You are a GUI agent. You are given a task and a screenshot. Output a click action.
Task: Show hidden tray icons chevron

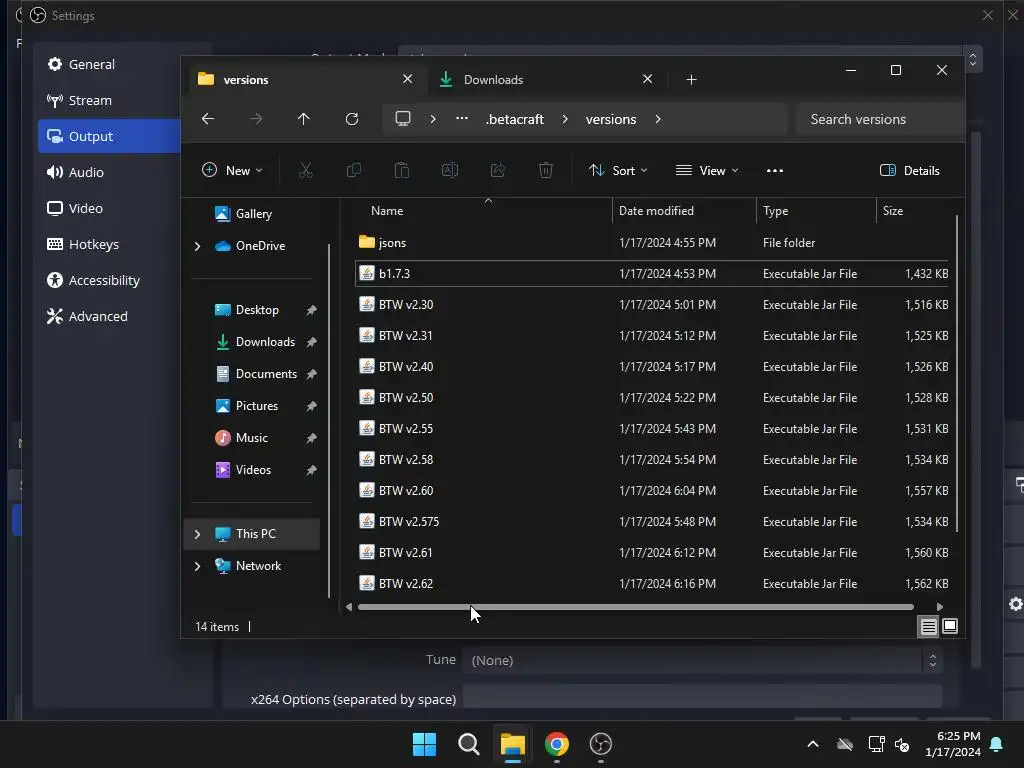(x=813, y=744)
